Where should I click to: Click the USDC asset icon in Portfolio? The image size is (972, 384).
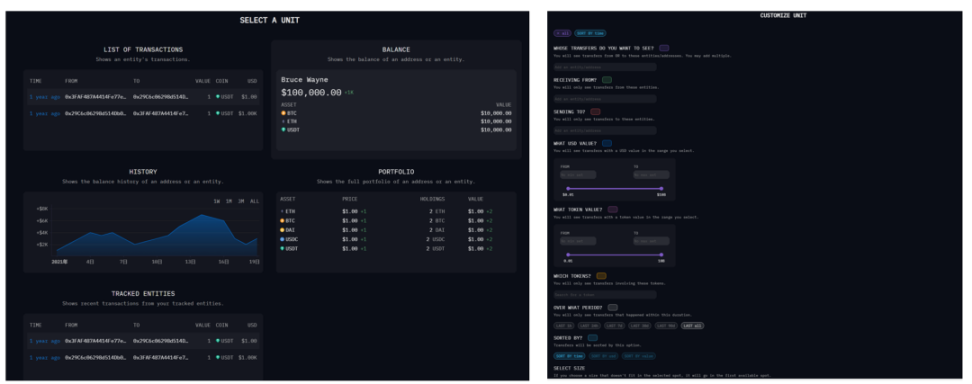[282, 239]
